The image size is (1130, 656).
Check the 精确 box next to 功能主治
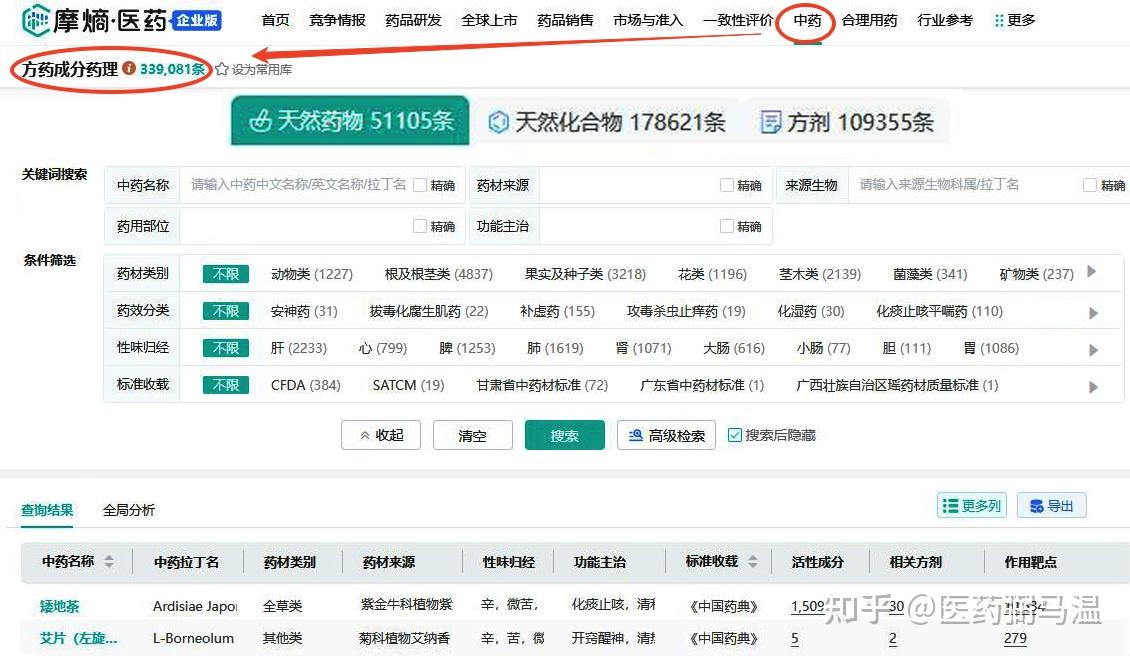click(x=729, y=226)
